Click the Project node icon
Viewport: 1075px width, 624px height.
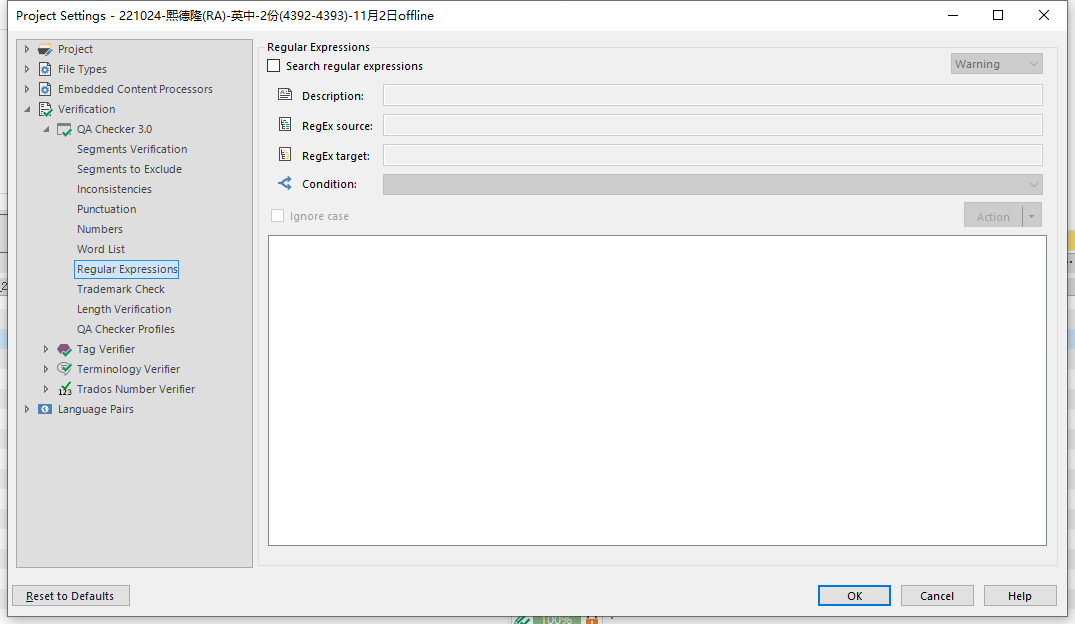point(45,49)
